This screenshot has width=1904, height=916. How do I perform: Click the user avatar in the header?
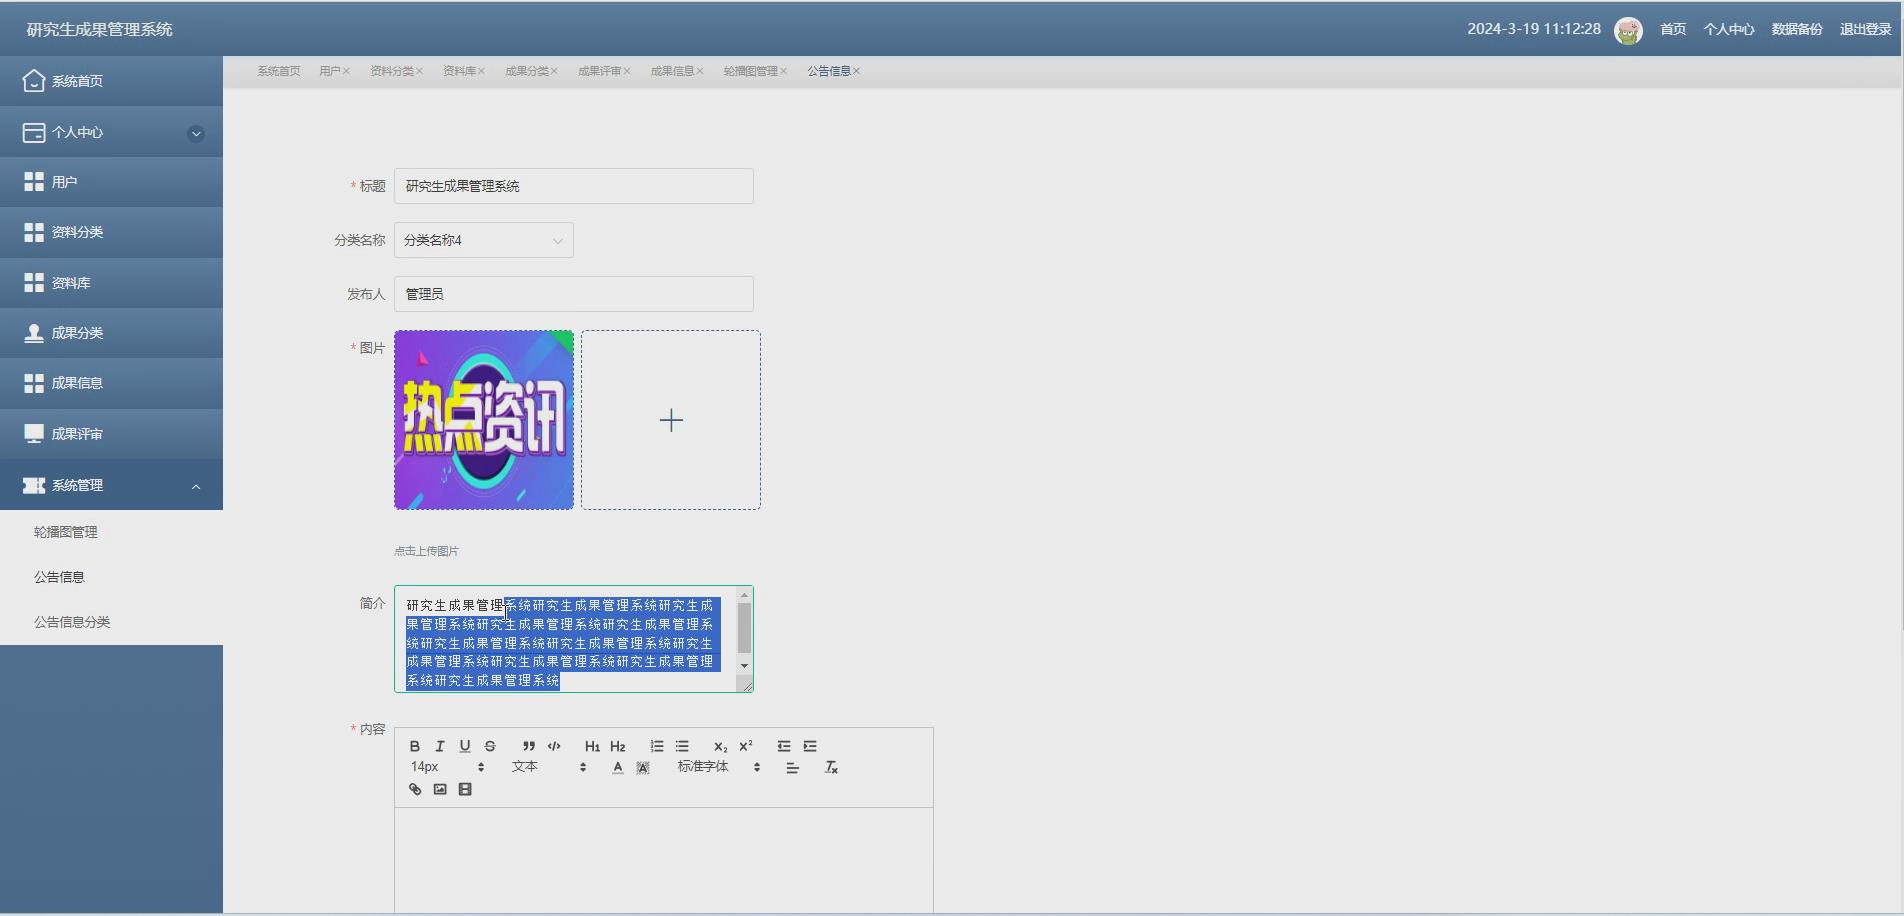pyautogui.click(x=1628, y=30)
